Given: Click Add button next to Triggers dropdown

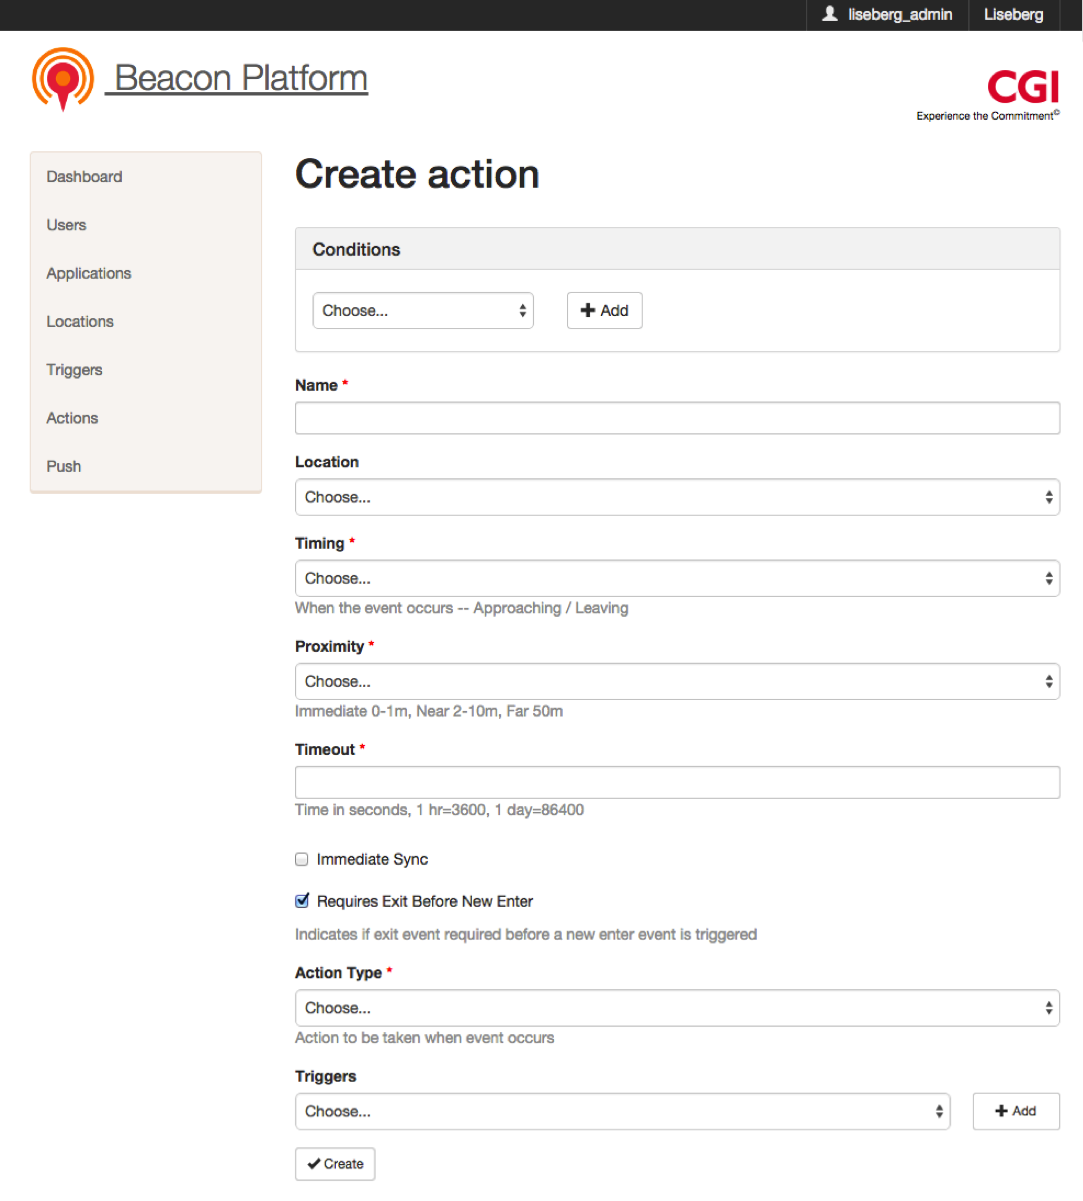Looking at the screenshot, I should (1016, 1111).
